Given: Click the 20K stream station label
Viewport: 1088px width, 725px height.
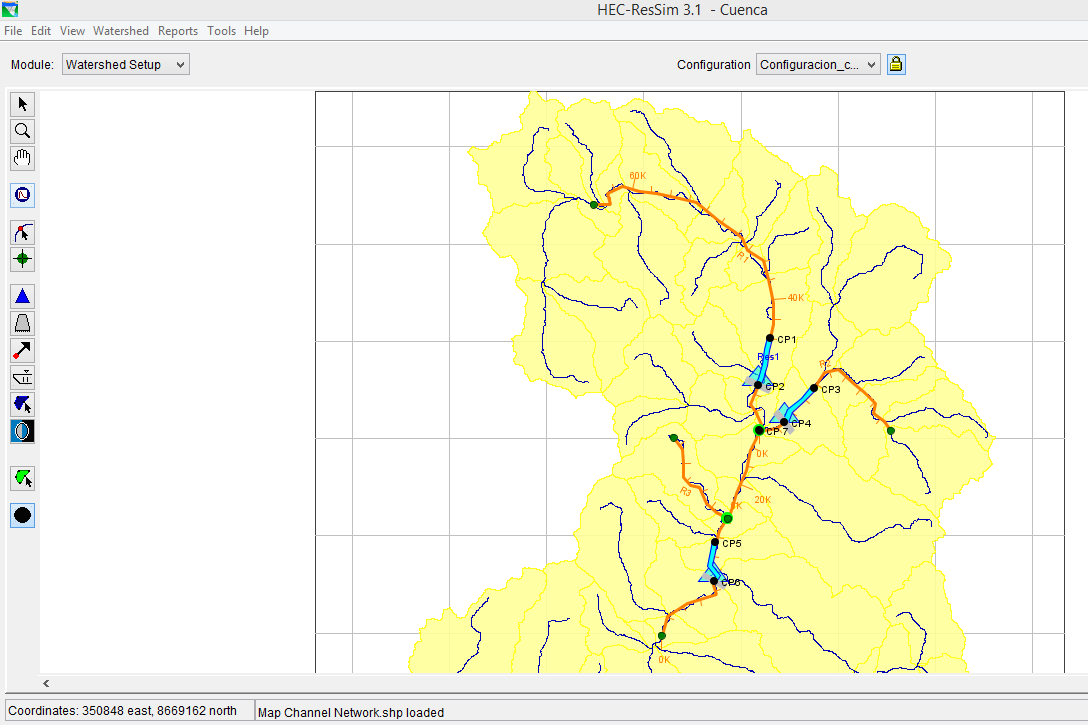Looking at the screenshot, I should (763, 500).
